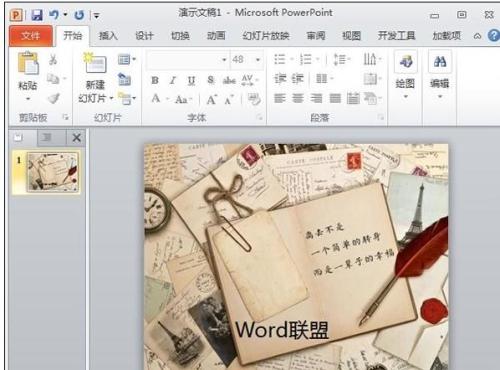Viewport: 500px width, 370px height.
Task: Open the 段落 Paragraph dialog launcher
Action: click(x=380, y=117)
